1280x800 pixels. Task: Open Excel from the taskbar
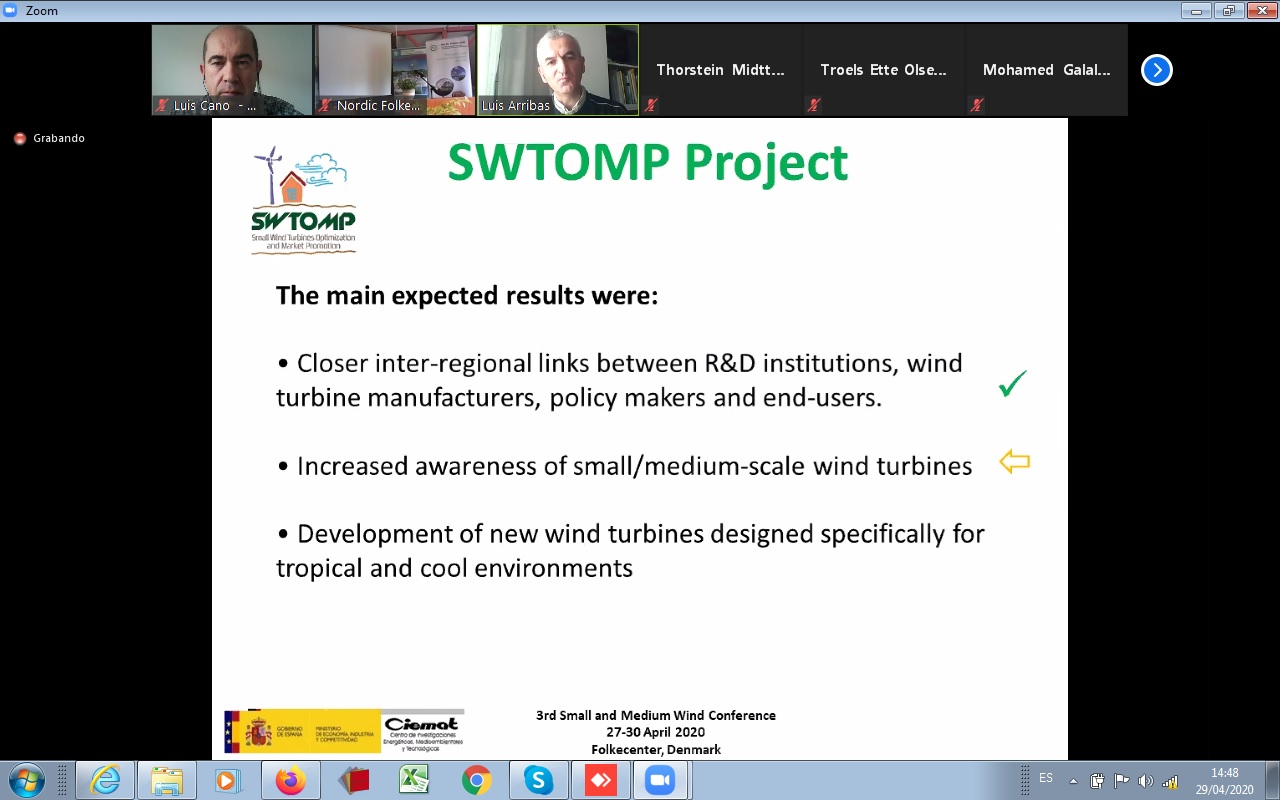tap(415, 780)
